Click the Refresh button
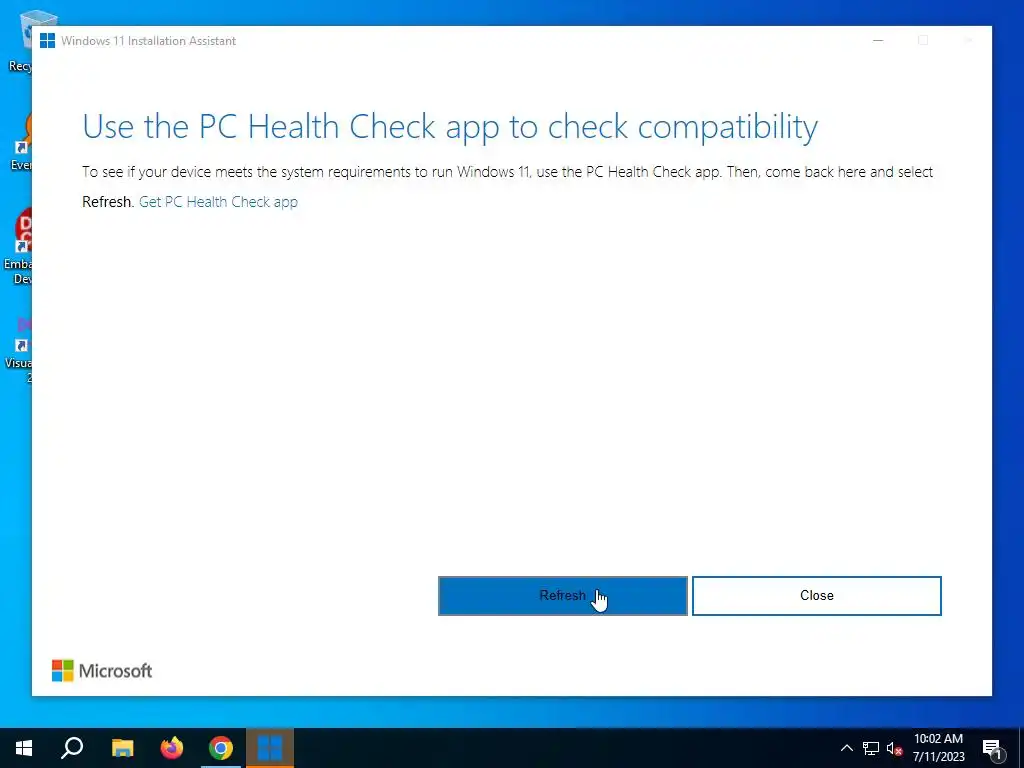 tap(562, 596)
